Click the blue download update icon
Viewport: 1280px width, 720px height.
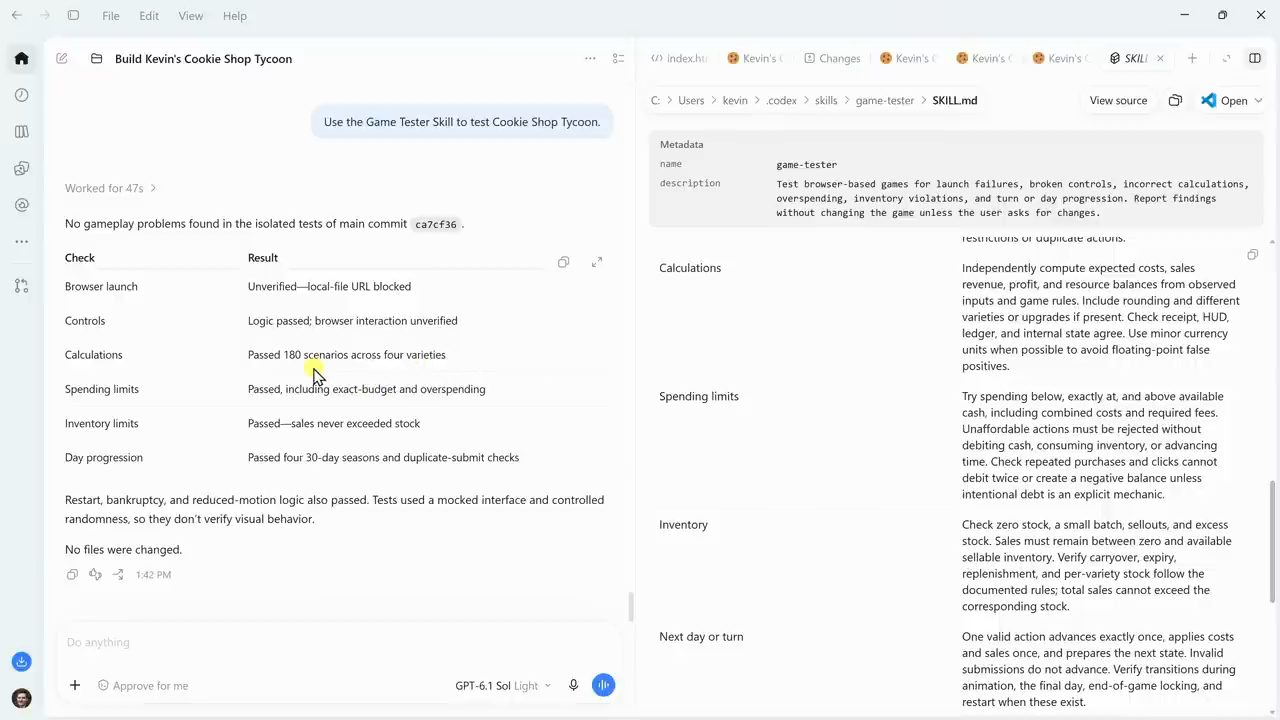coord(21,662)
